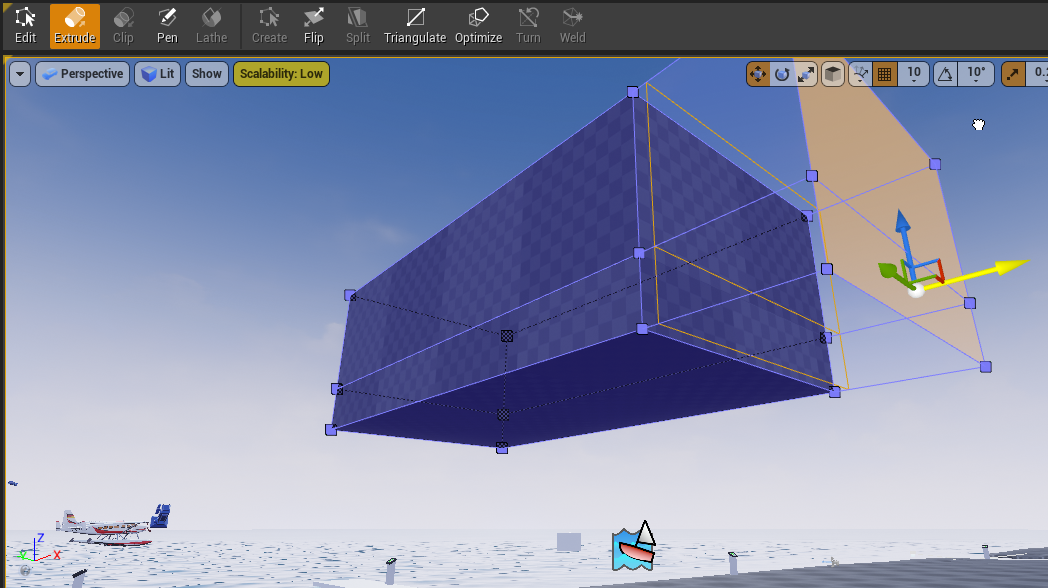The width and height of the screenshot is (1048, 588).
Task: Click the scale snap icon
Action: (x=805, y=73)
